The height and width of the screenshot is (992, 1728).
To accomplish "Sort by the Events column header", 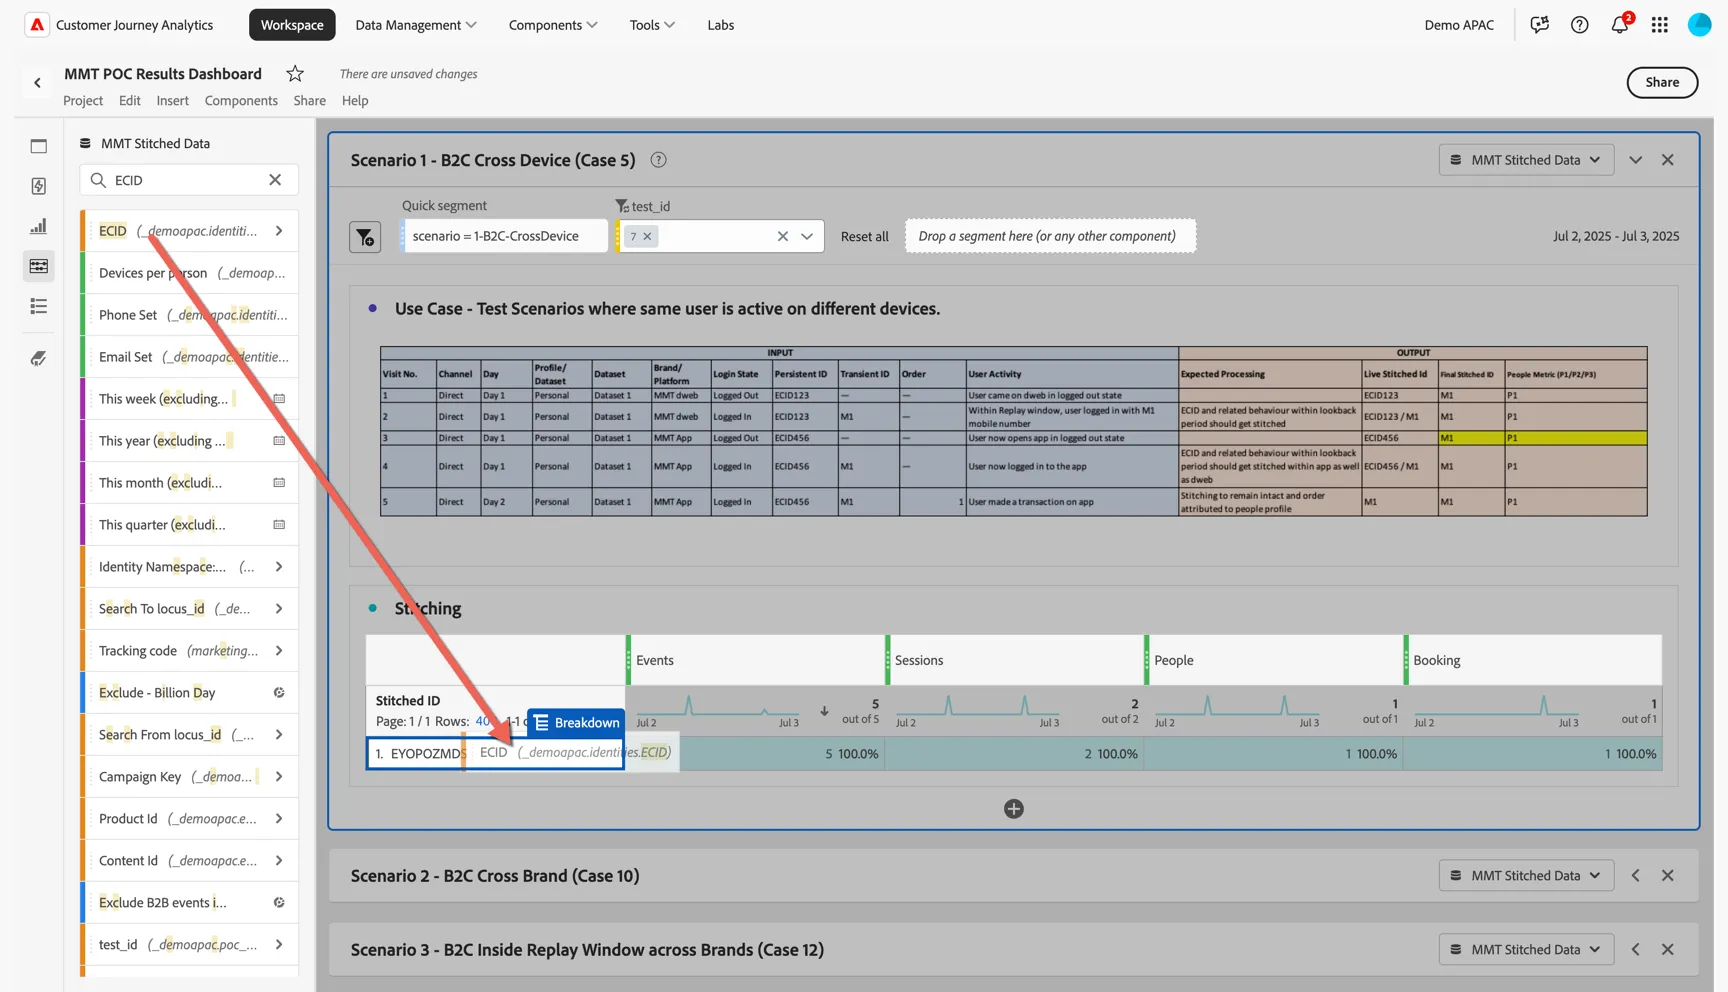I will pyautogui.click(x=755, y=661).
